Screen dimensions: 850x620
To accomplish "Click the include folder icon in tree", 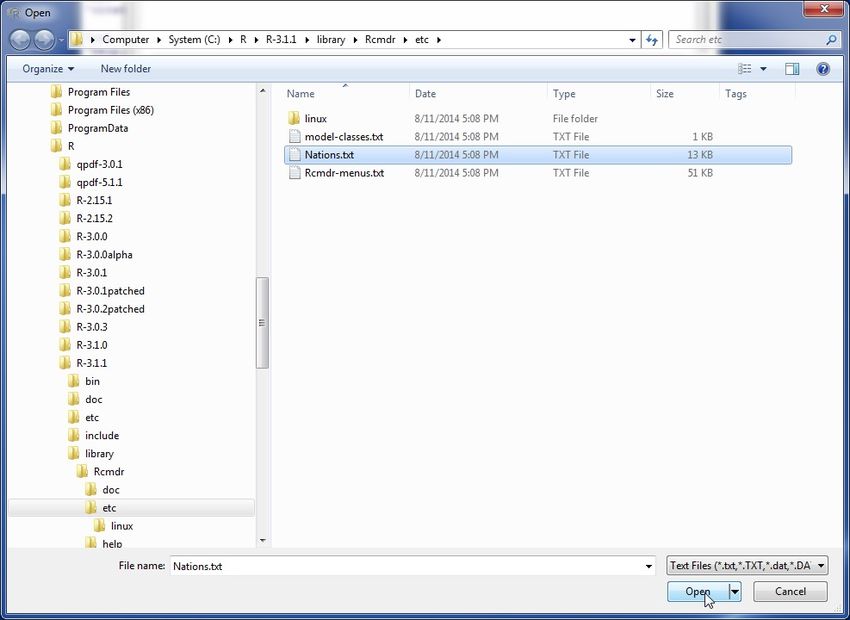I will pyautogui.click(x=74, y=435).
